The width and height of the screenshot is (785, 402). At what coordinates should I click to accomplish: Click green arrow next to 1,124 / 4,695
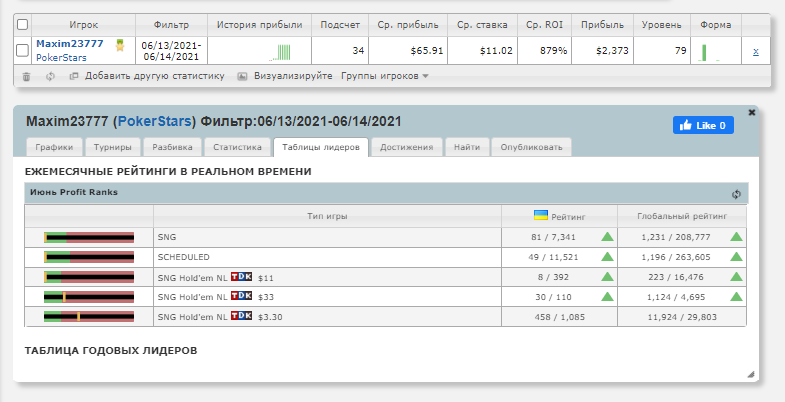[736, 296]
